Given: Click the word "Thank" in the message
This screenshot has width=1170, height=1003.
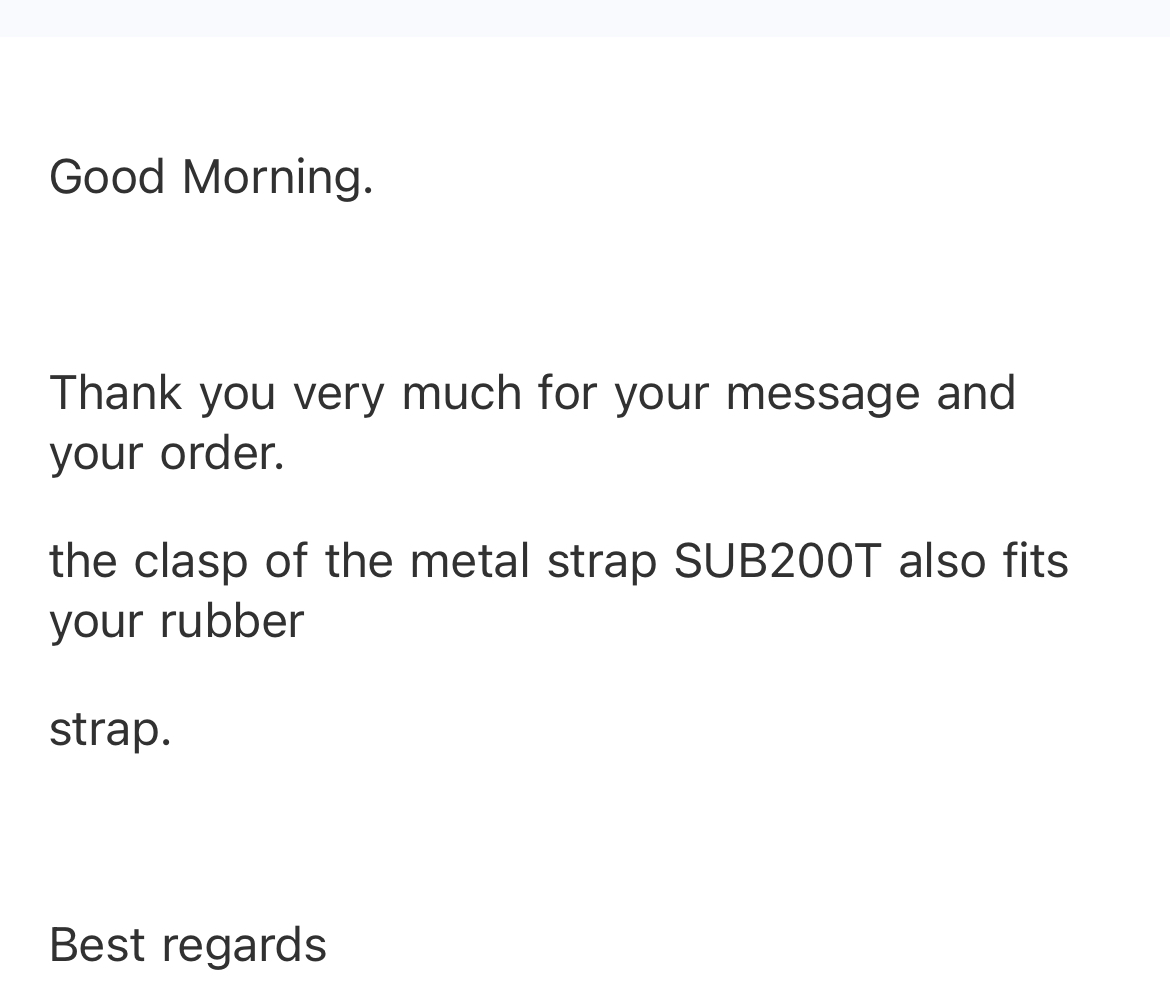Looking at the screenshot, I should pos(115,392).
